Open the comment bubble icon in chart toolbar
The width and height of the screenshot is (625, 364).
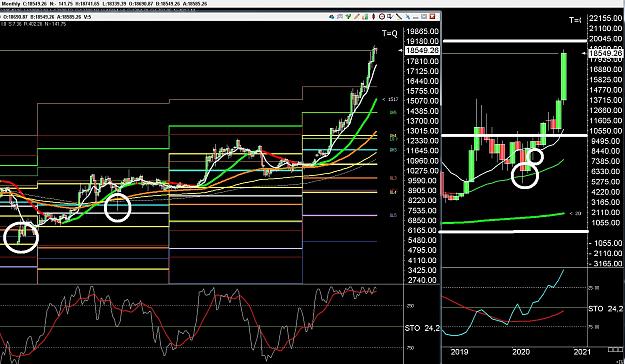tap(340, 17)
